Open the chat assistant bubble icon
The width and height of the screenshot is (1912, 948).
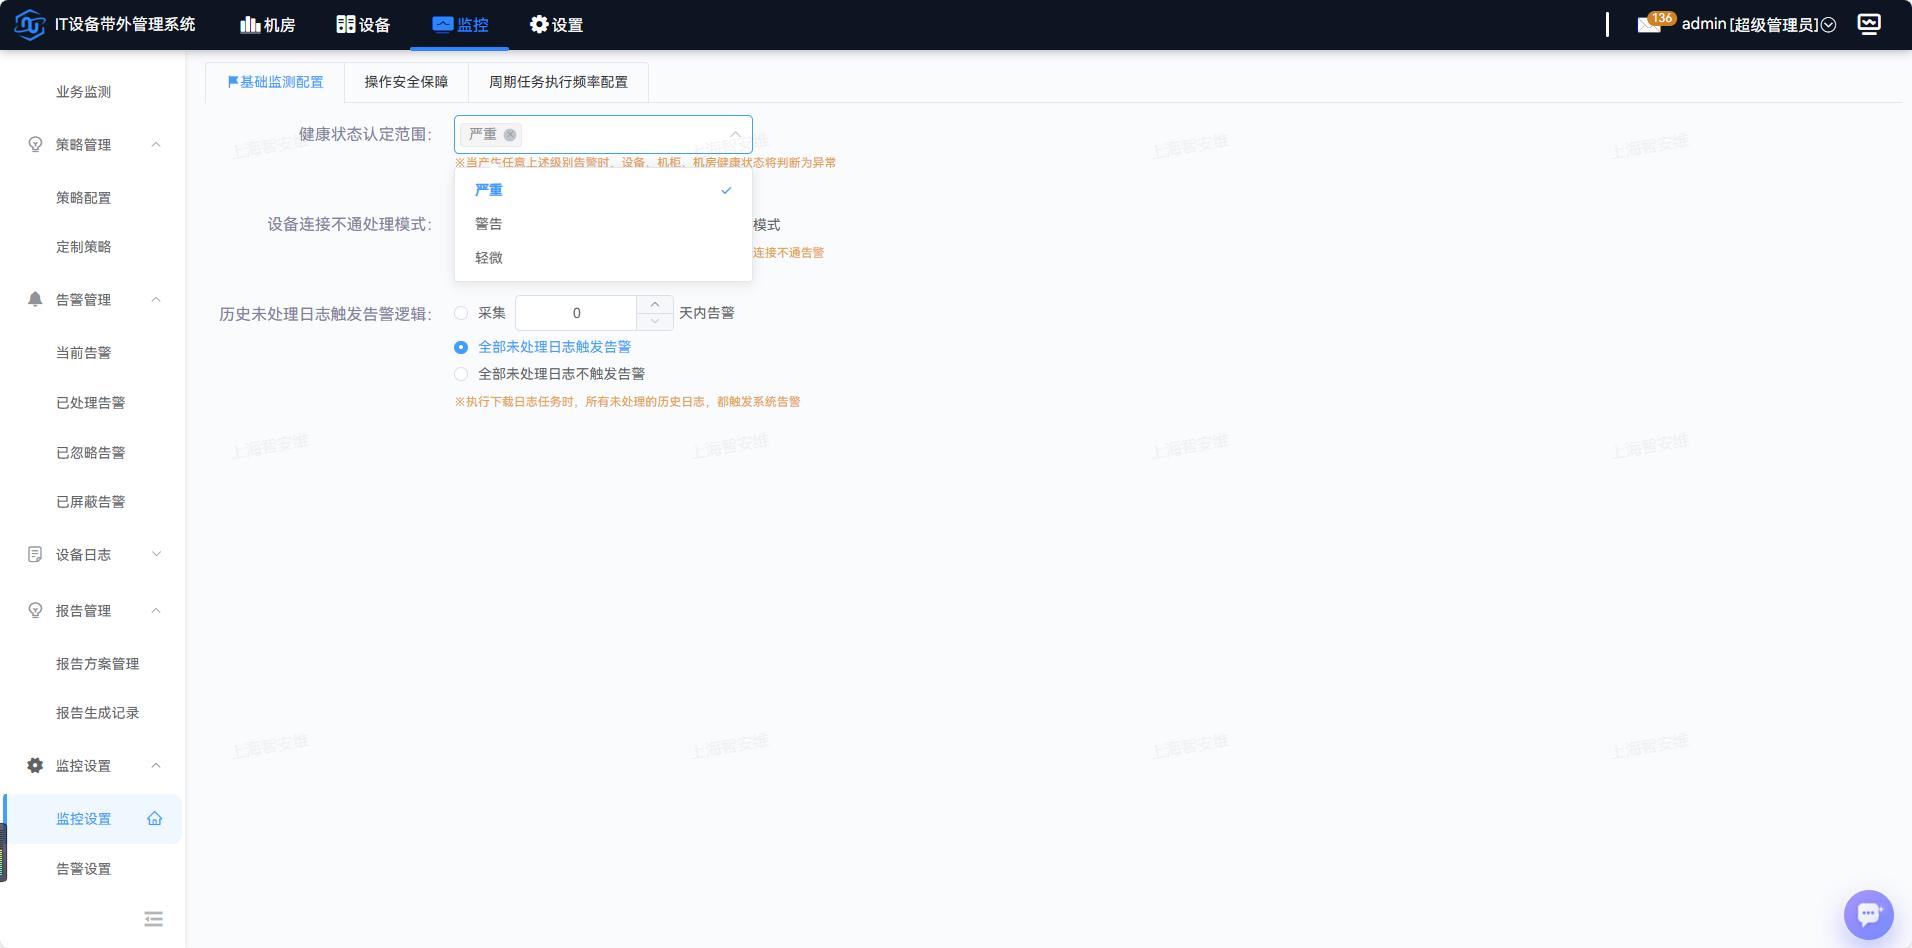(x=1868, y=914)
